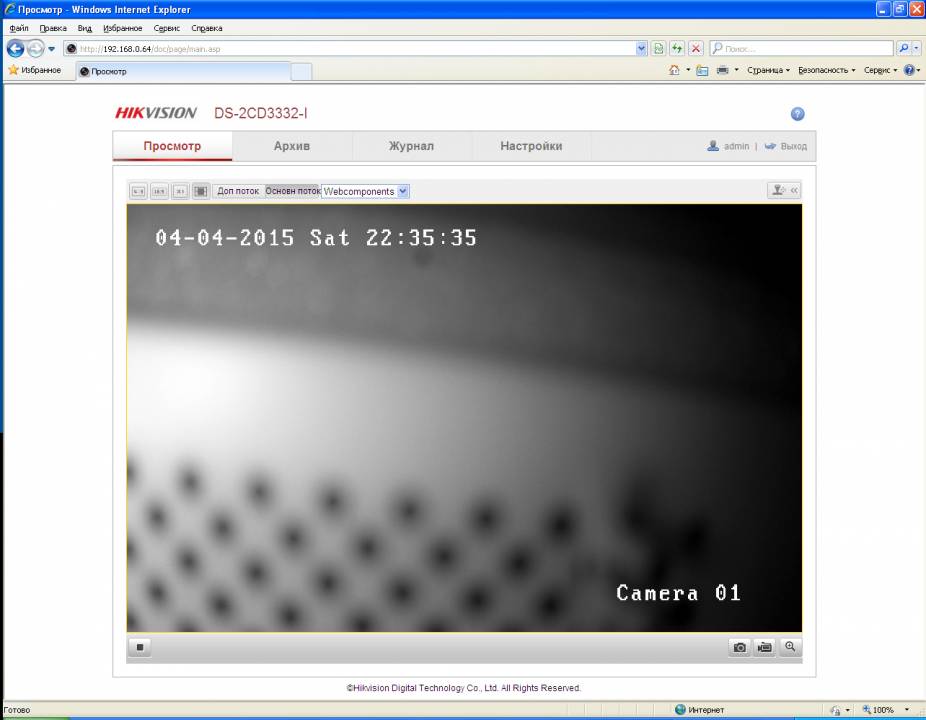The image size is (926, 720).
Task: Click the Поиск search box
Action: 801,49
